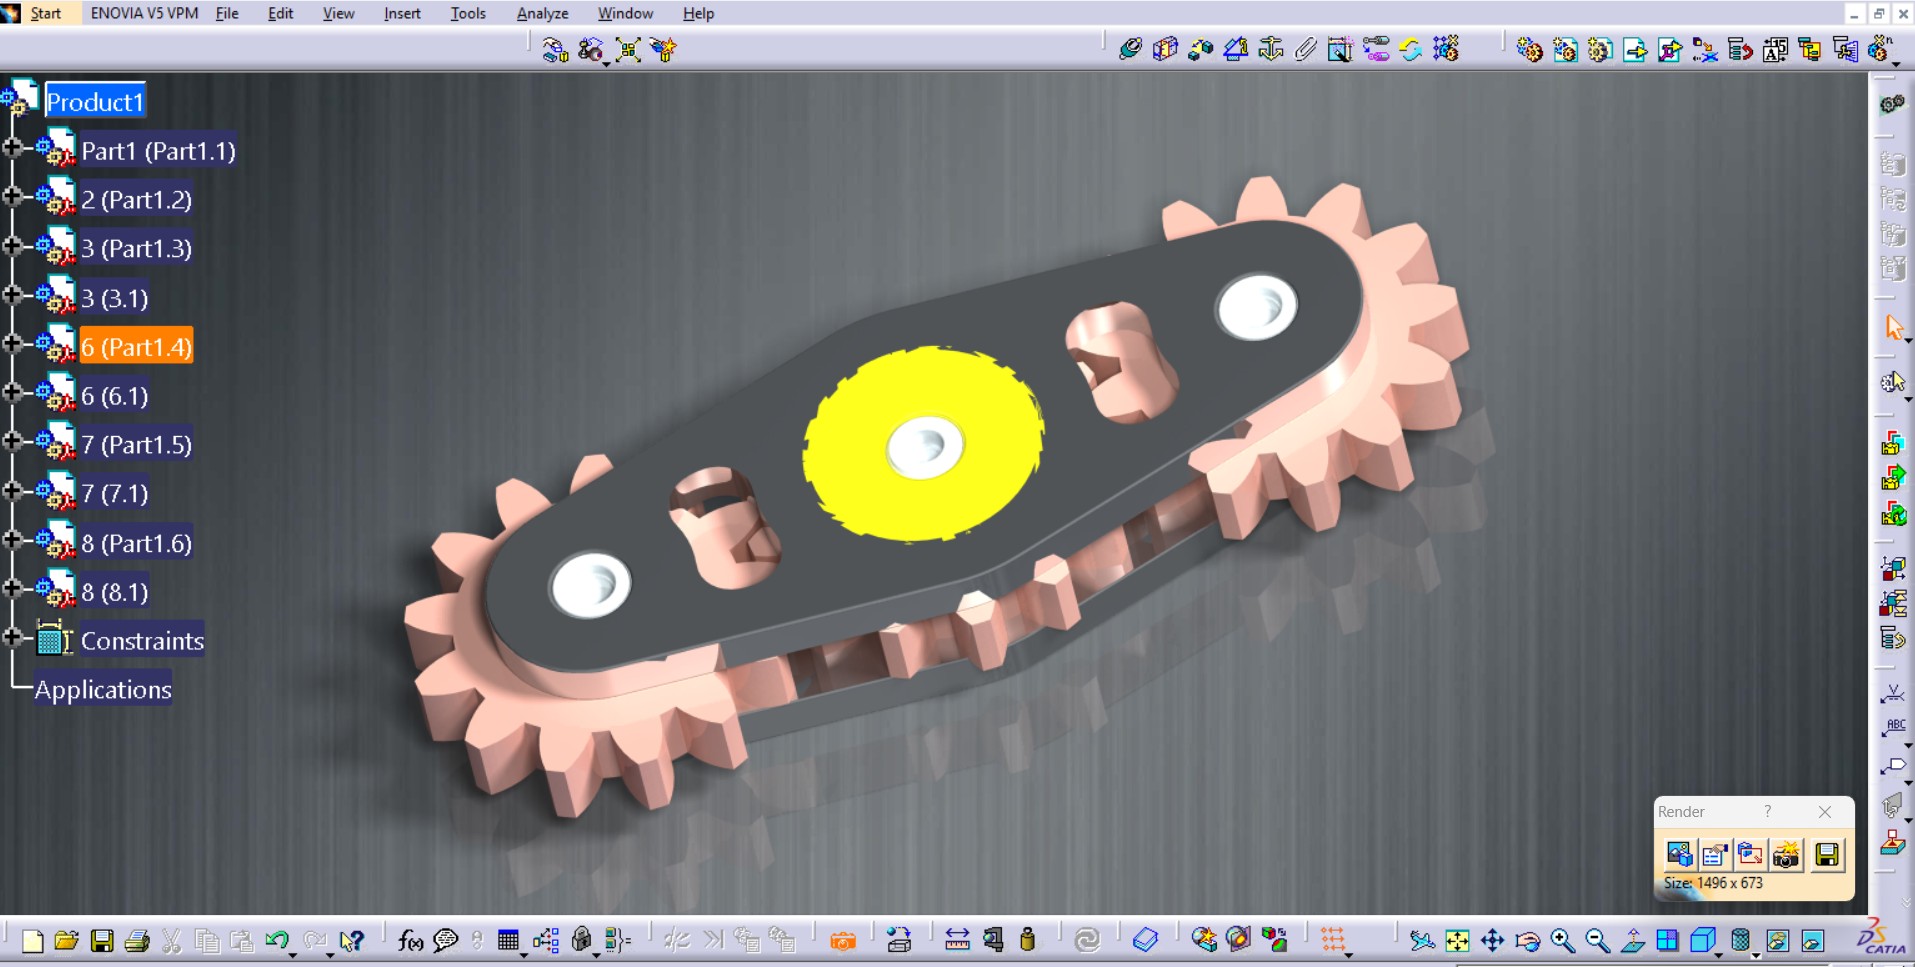
Task: Expand the 3 (Part1.3) tree node
Action: 12,246
